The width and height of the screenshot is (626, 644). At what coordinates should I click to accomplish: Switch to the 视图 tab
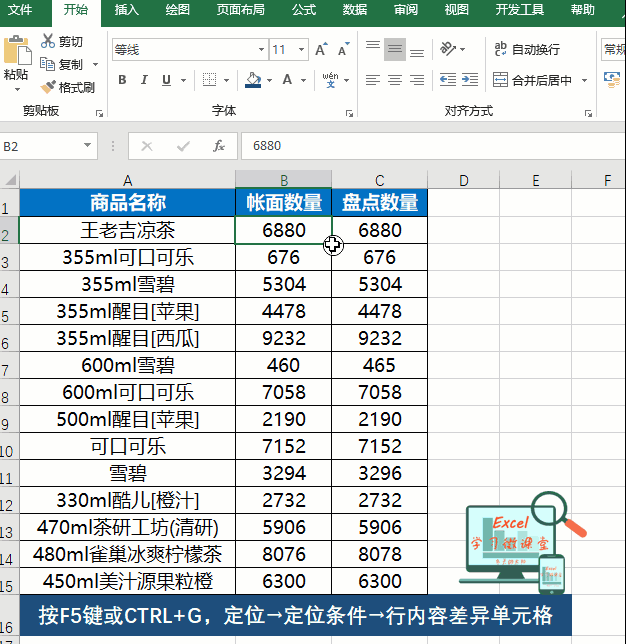click(x=457, y=9)
